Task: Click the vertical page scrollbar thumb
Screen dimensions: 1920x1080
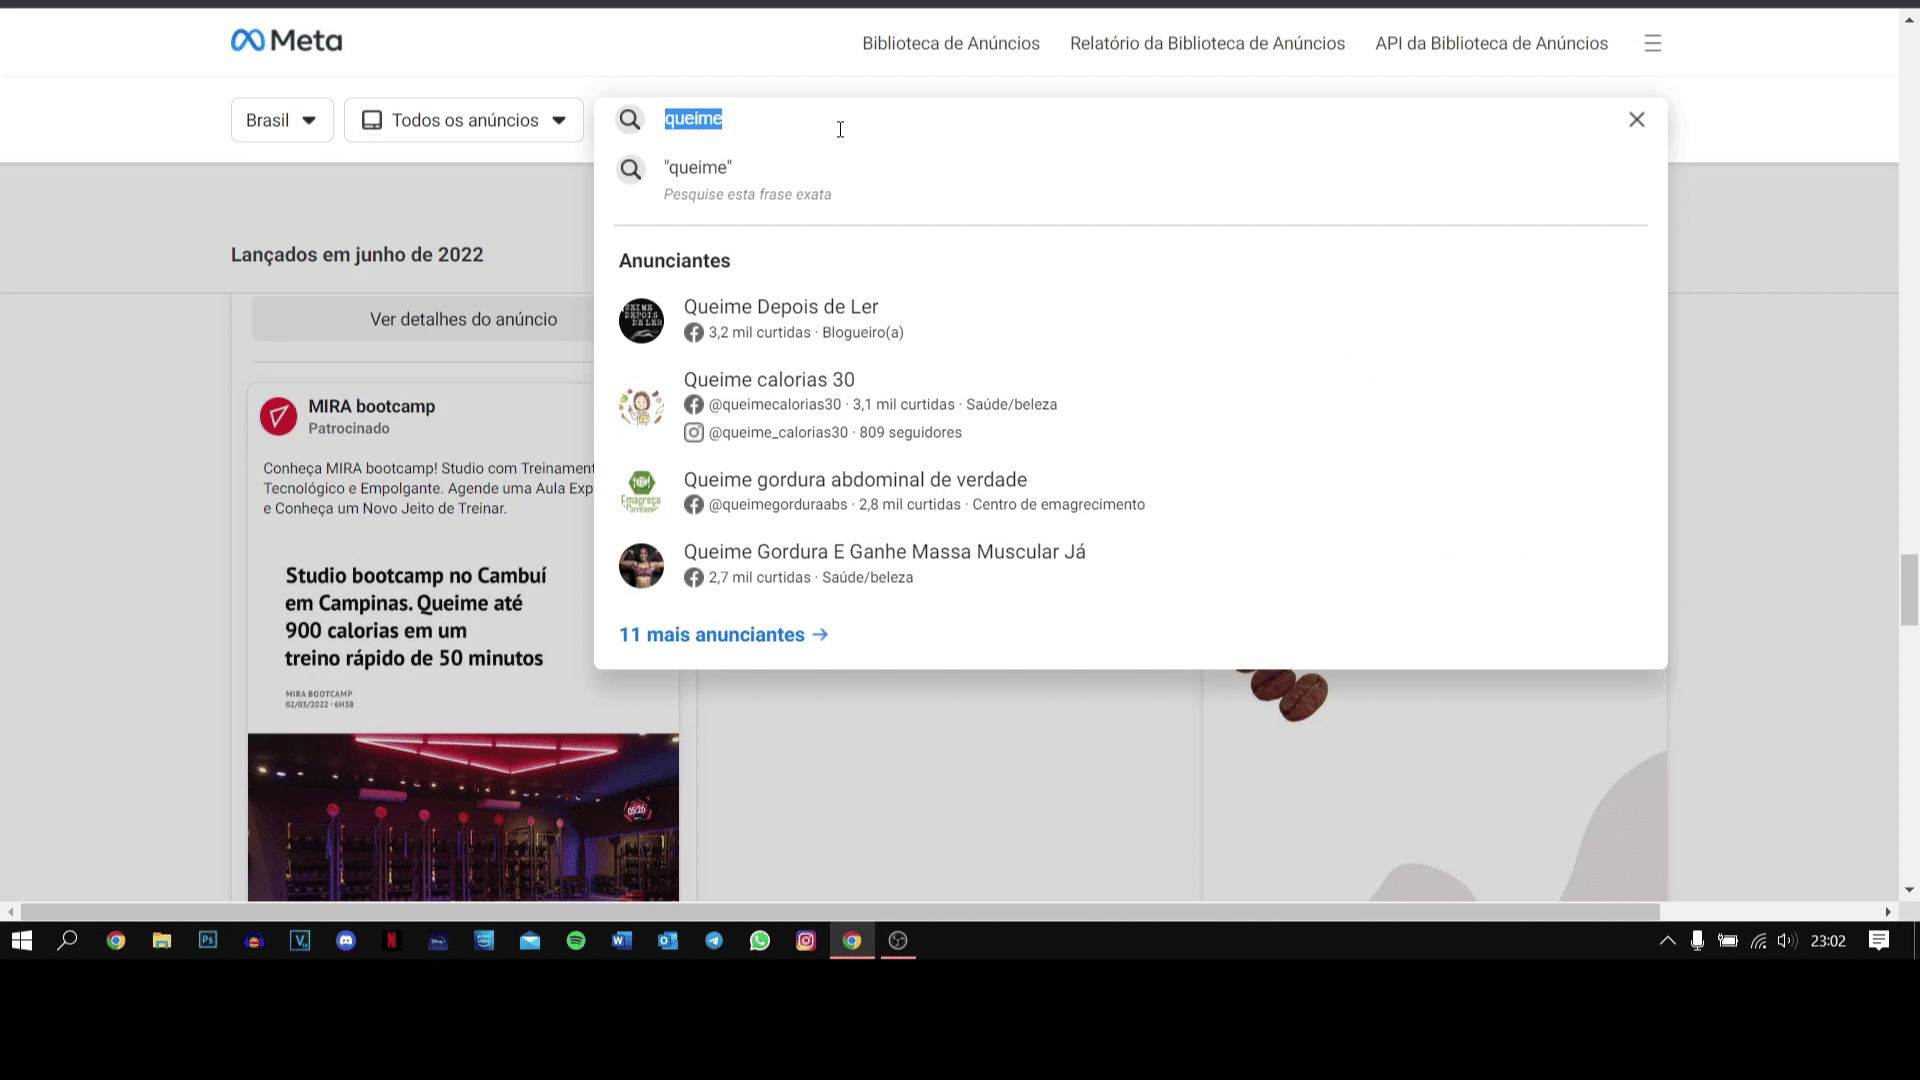Action: 1909,590
